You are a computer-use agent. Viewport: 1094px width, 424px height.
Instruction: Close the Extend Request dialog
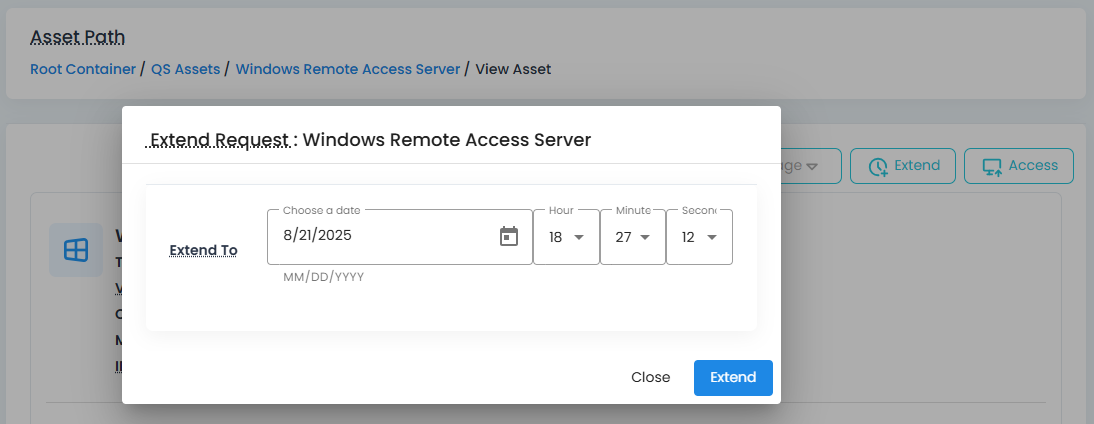click(x=650, y=377)
